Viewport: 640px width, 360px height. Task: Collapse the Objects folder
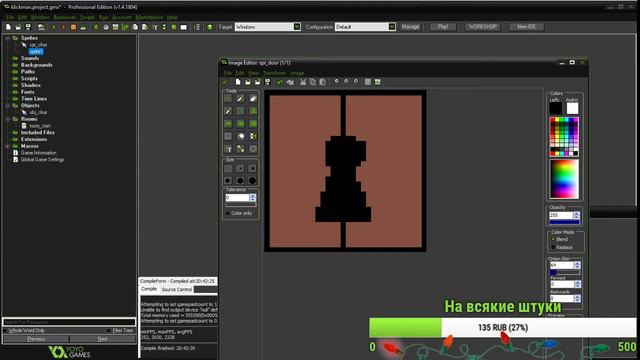7,105
